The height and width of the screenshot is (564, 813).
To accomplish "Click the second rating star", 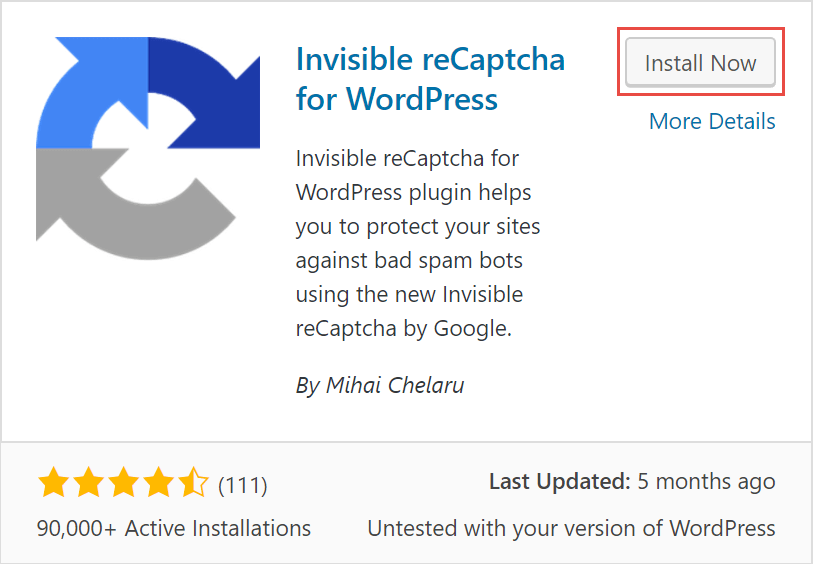I will [x=89, y=482].
